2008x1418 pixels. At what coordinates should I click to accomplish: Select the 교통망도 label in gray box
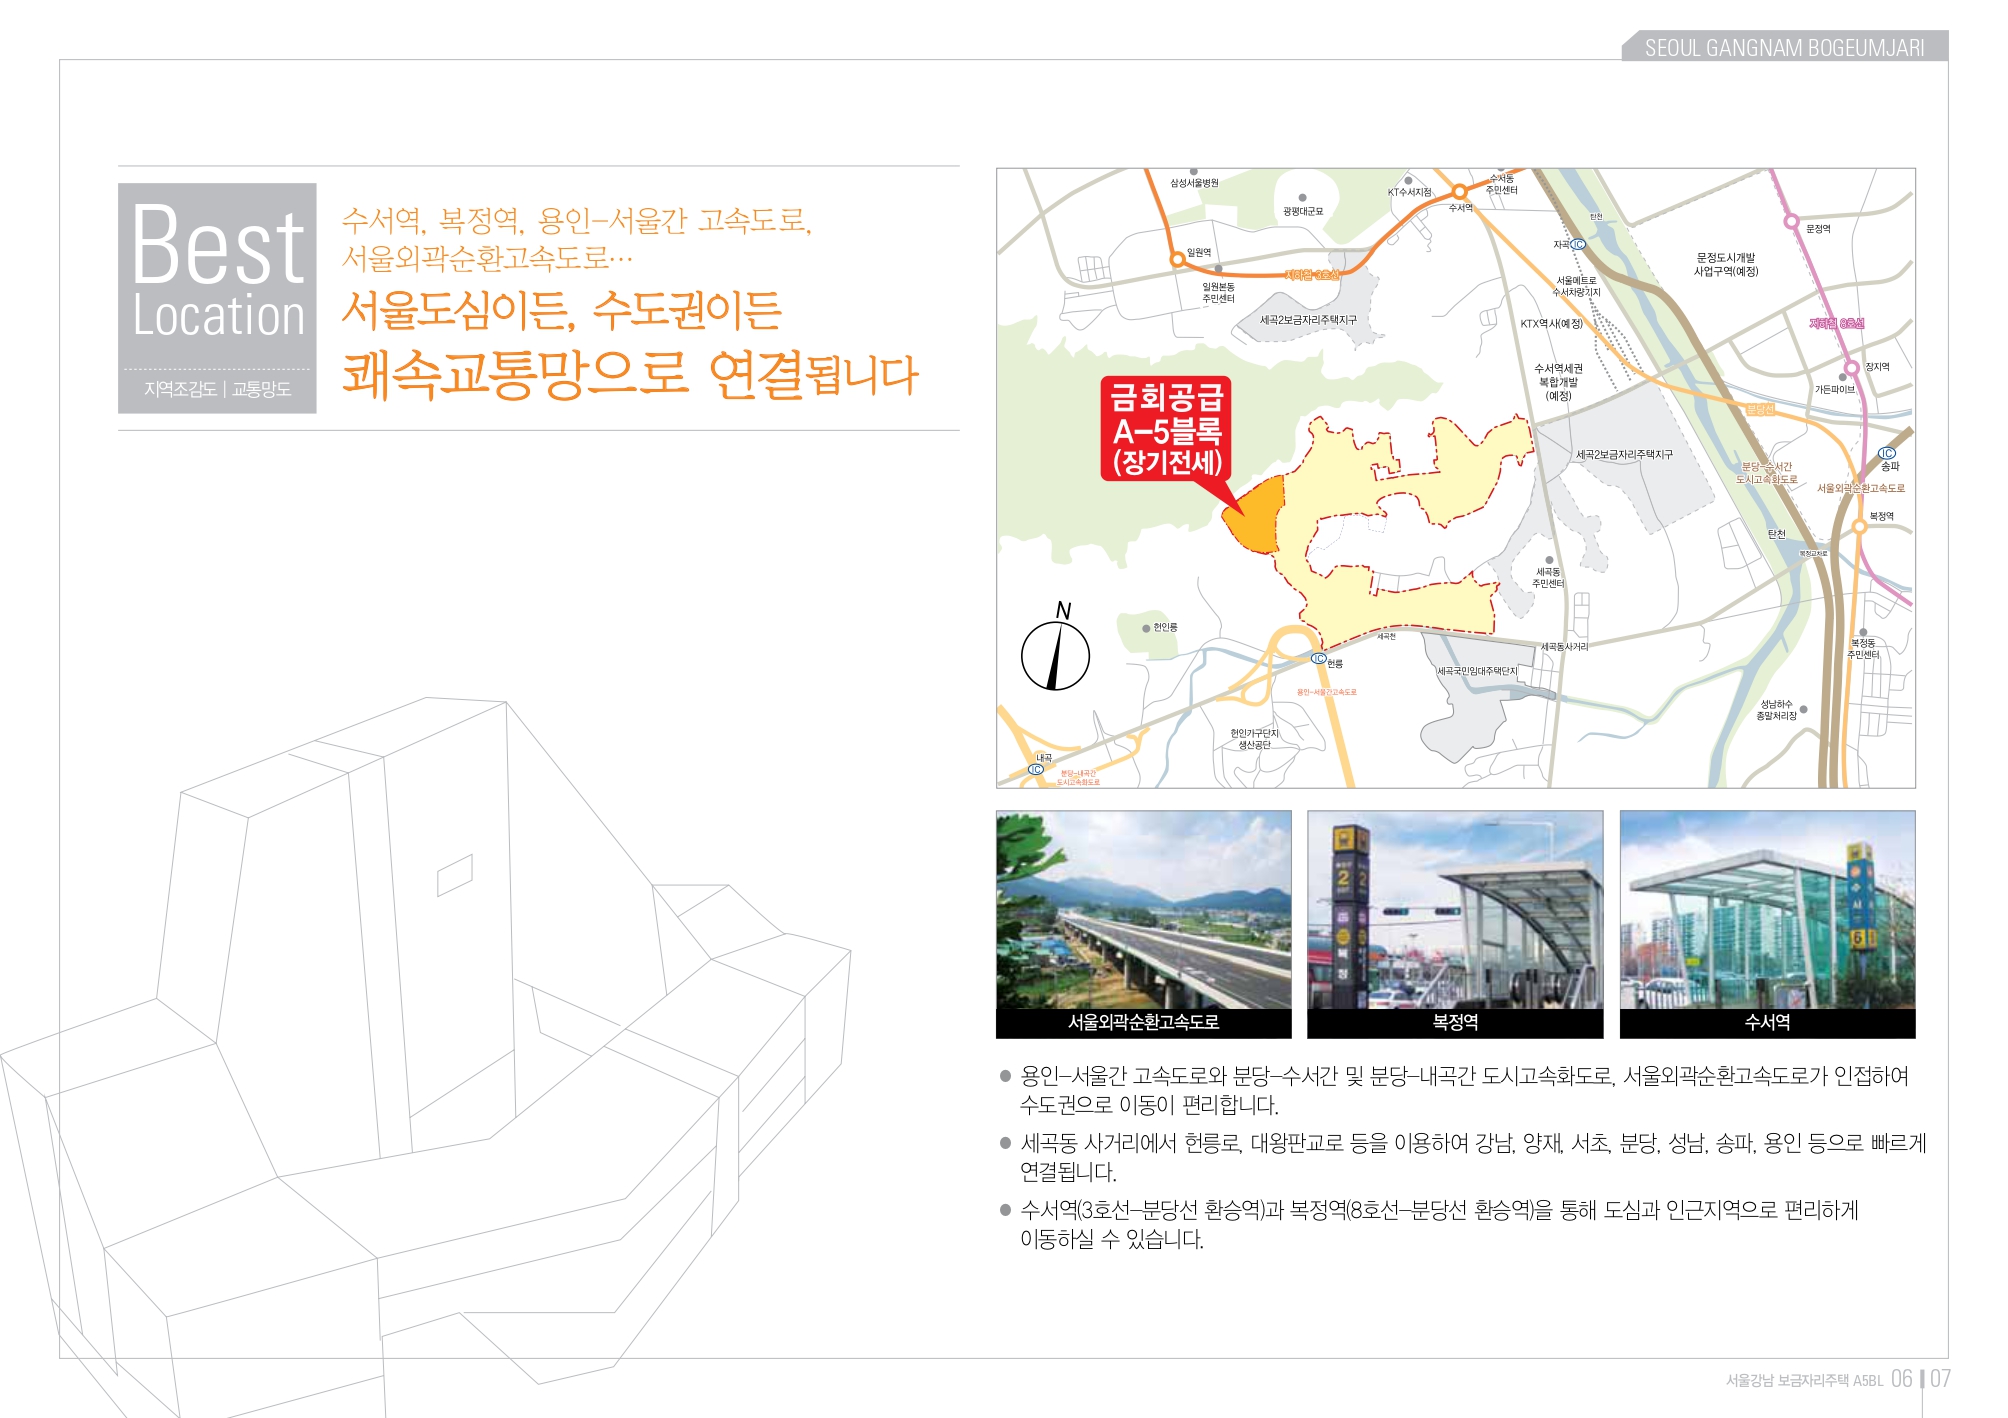pos(262,389)
